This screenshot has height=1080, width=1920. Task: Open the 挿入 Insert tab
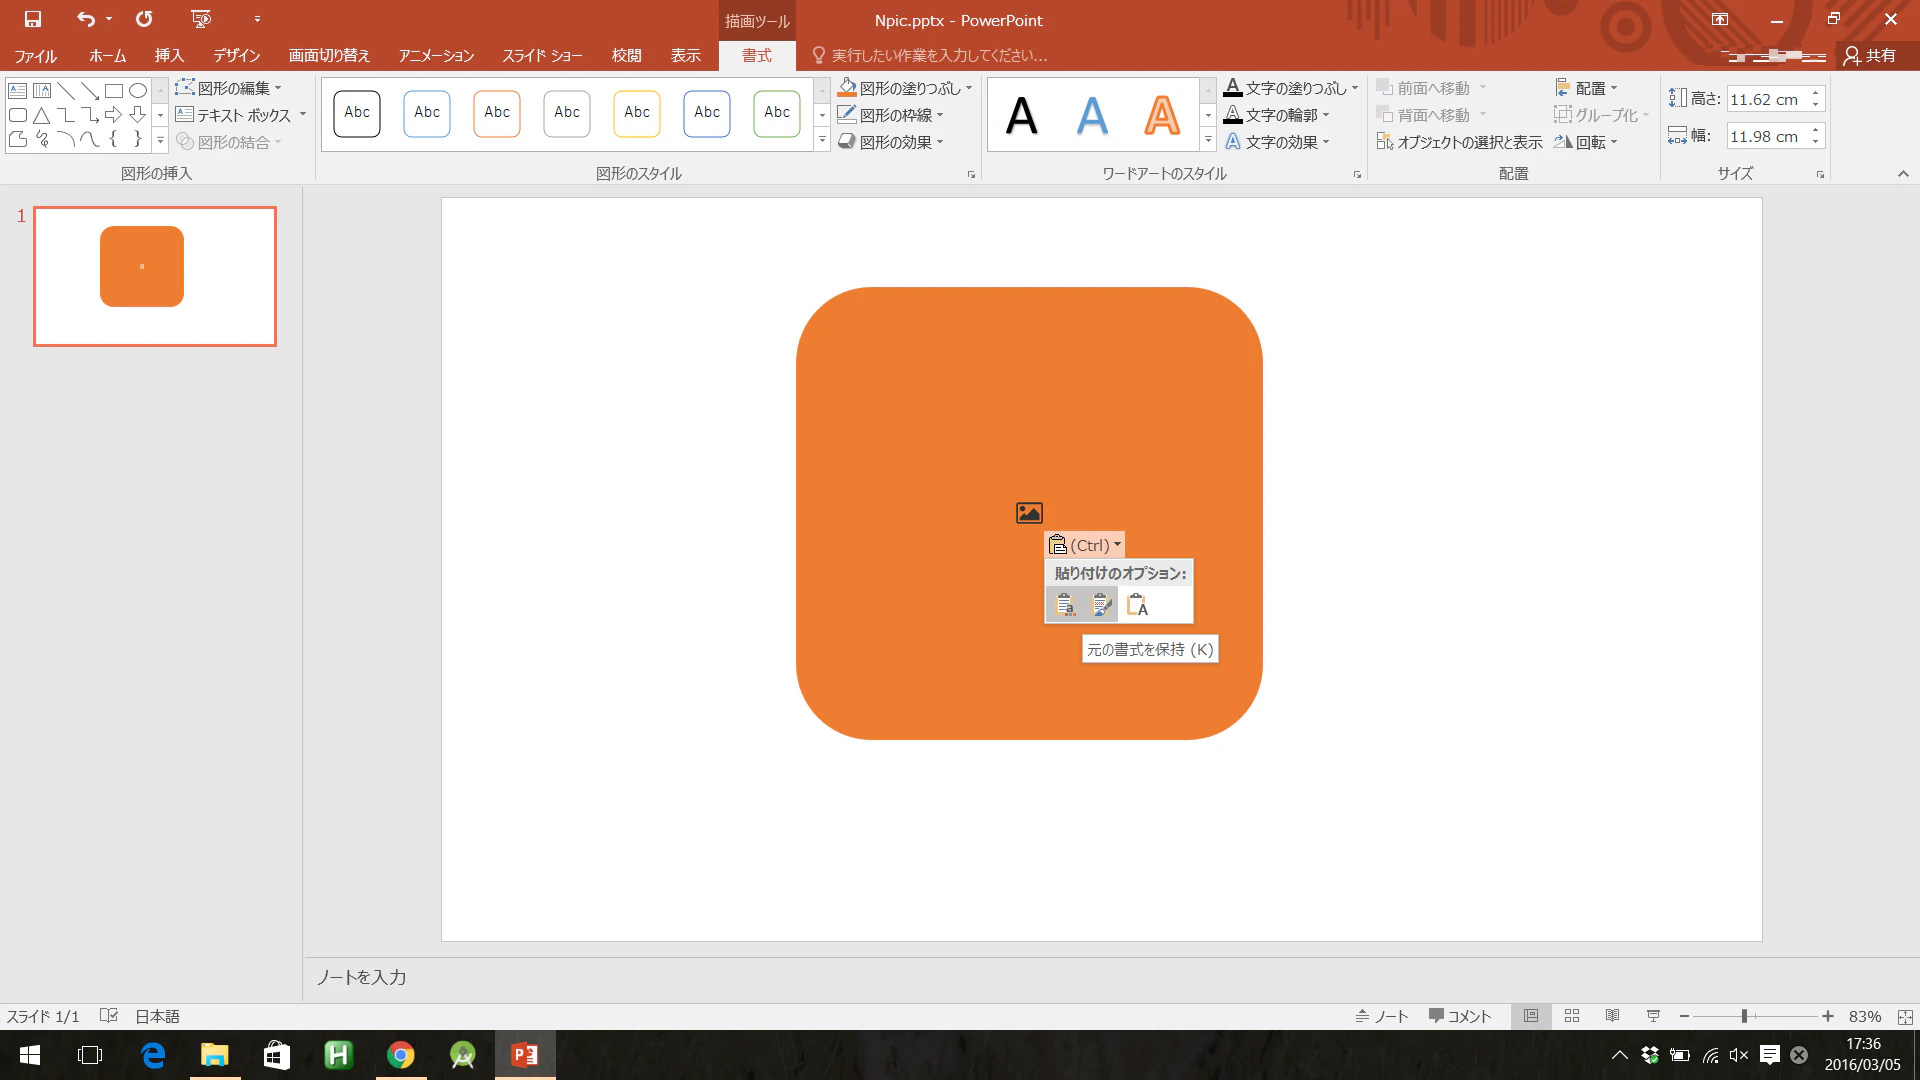(x=169, y=55)
